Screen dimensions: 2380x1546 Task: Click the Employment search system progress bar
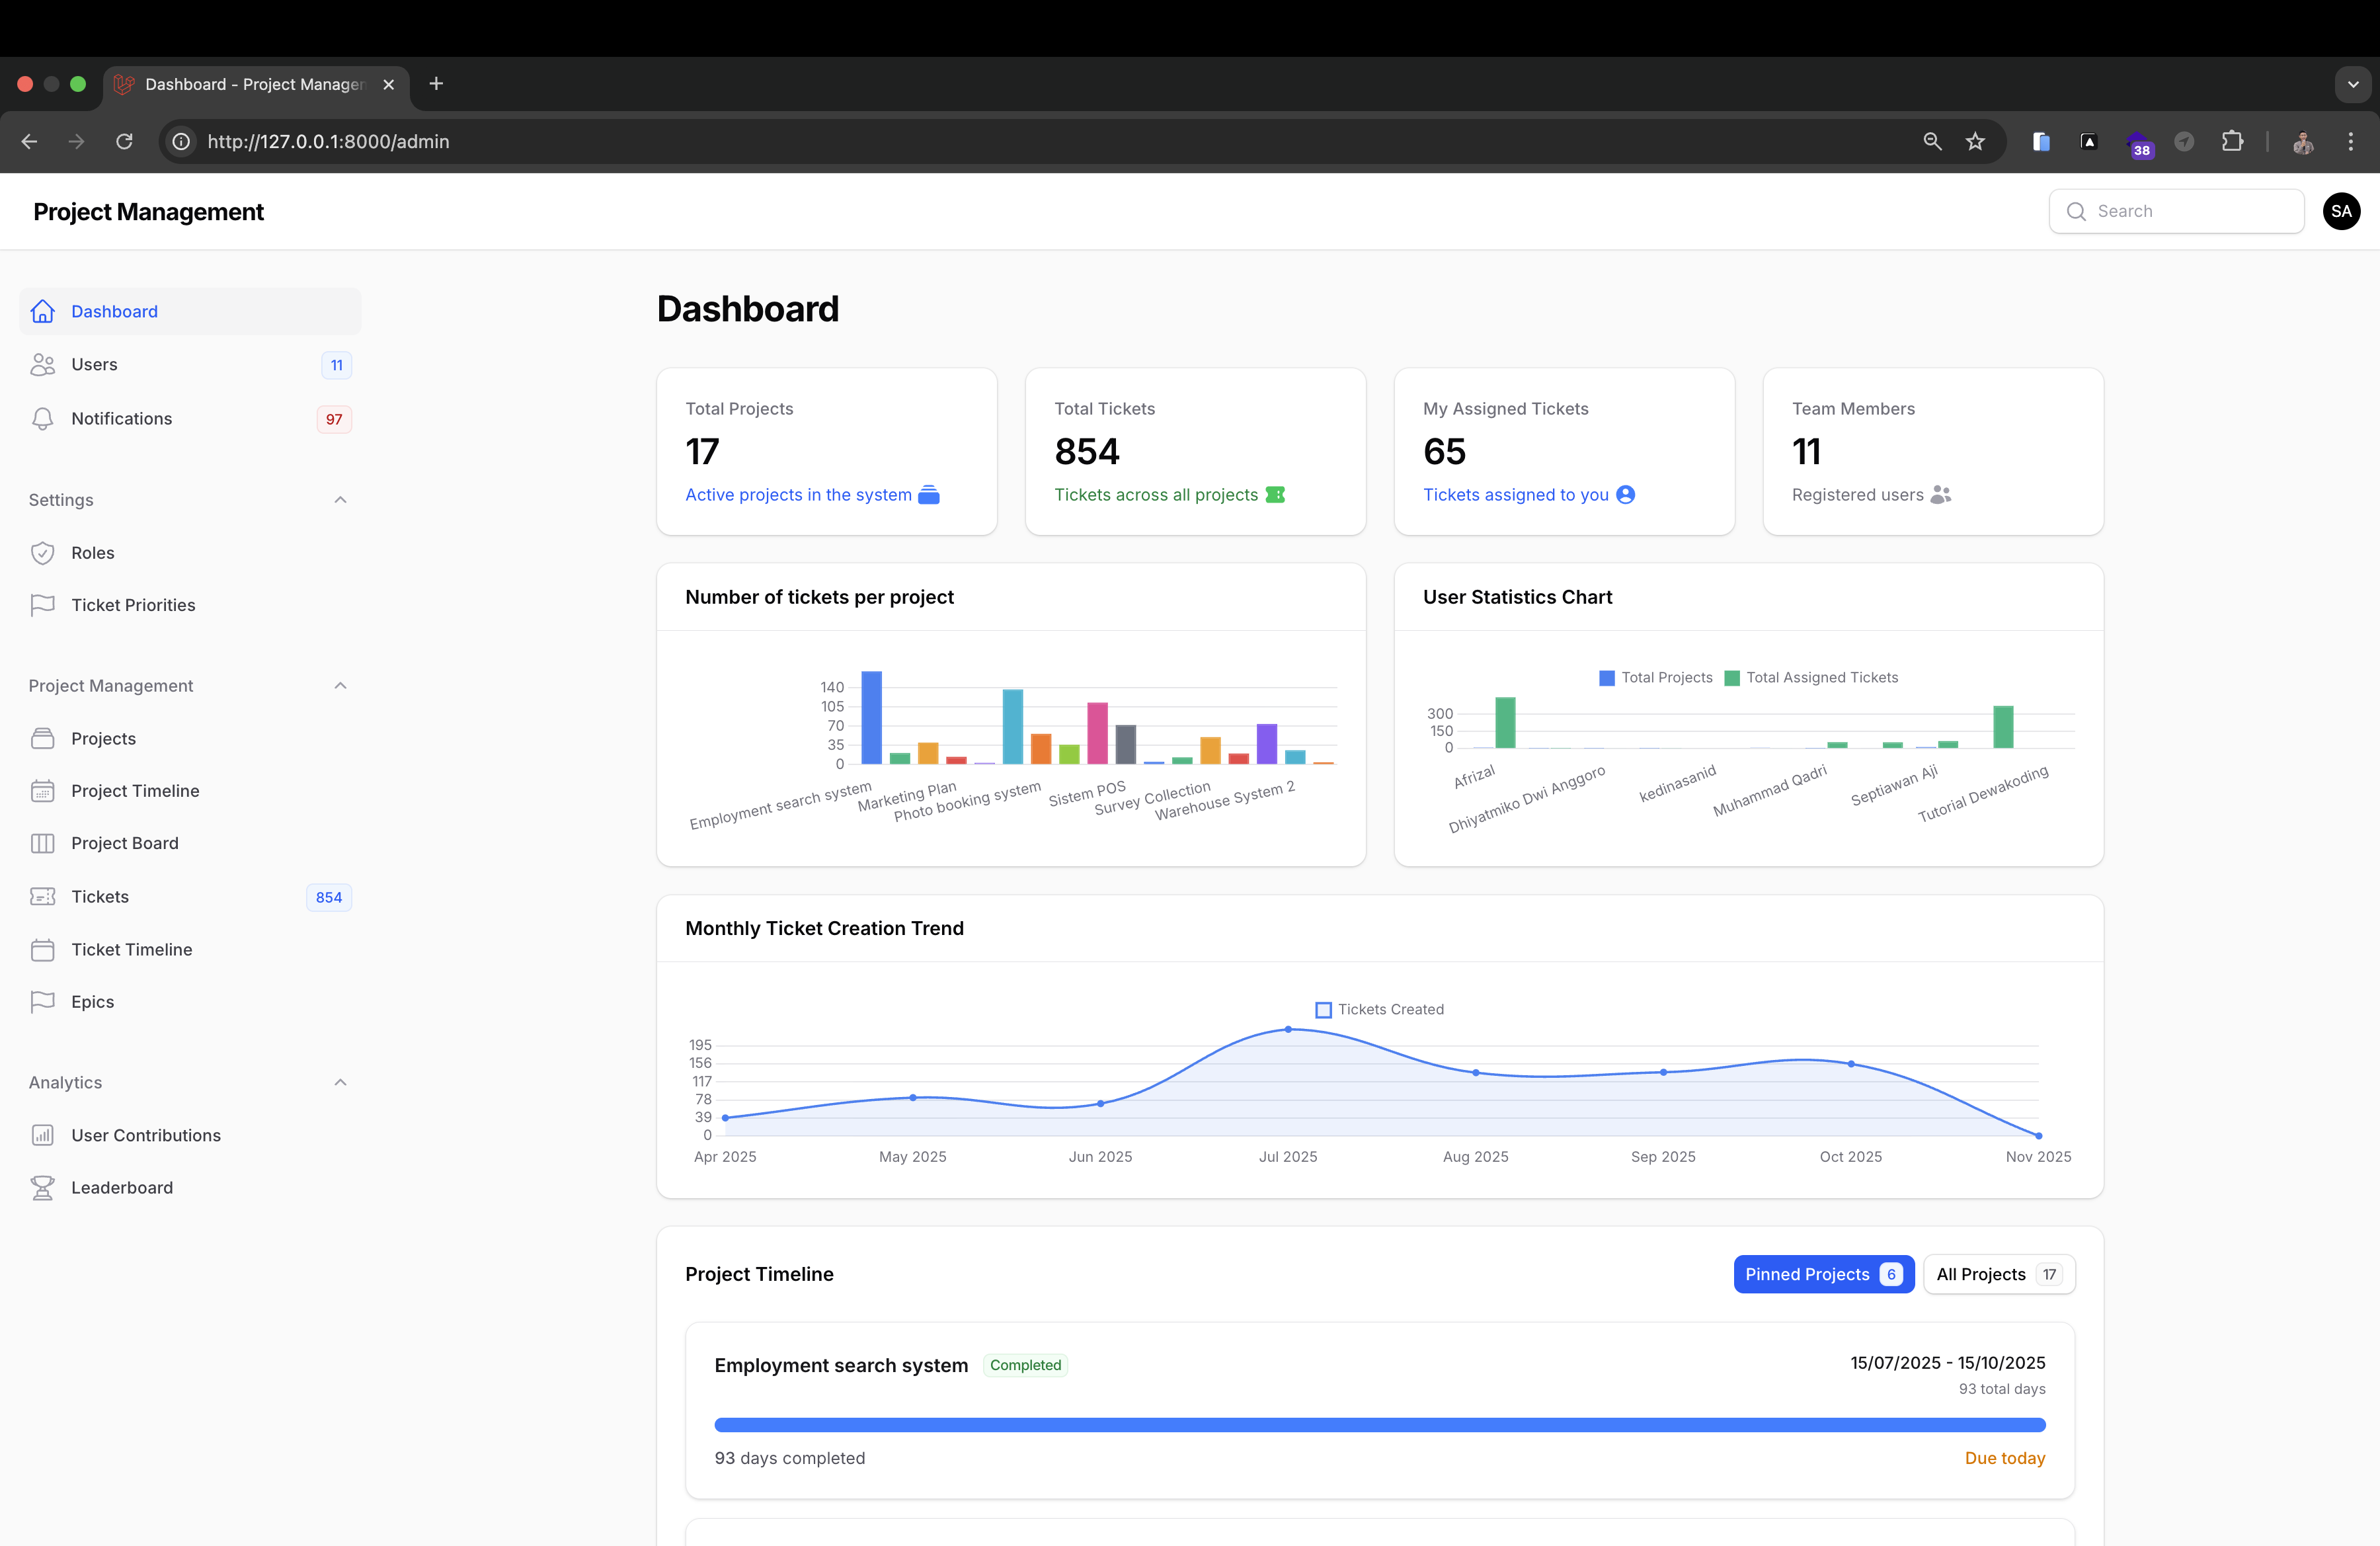[x=1379, y=1424]
